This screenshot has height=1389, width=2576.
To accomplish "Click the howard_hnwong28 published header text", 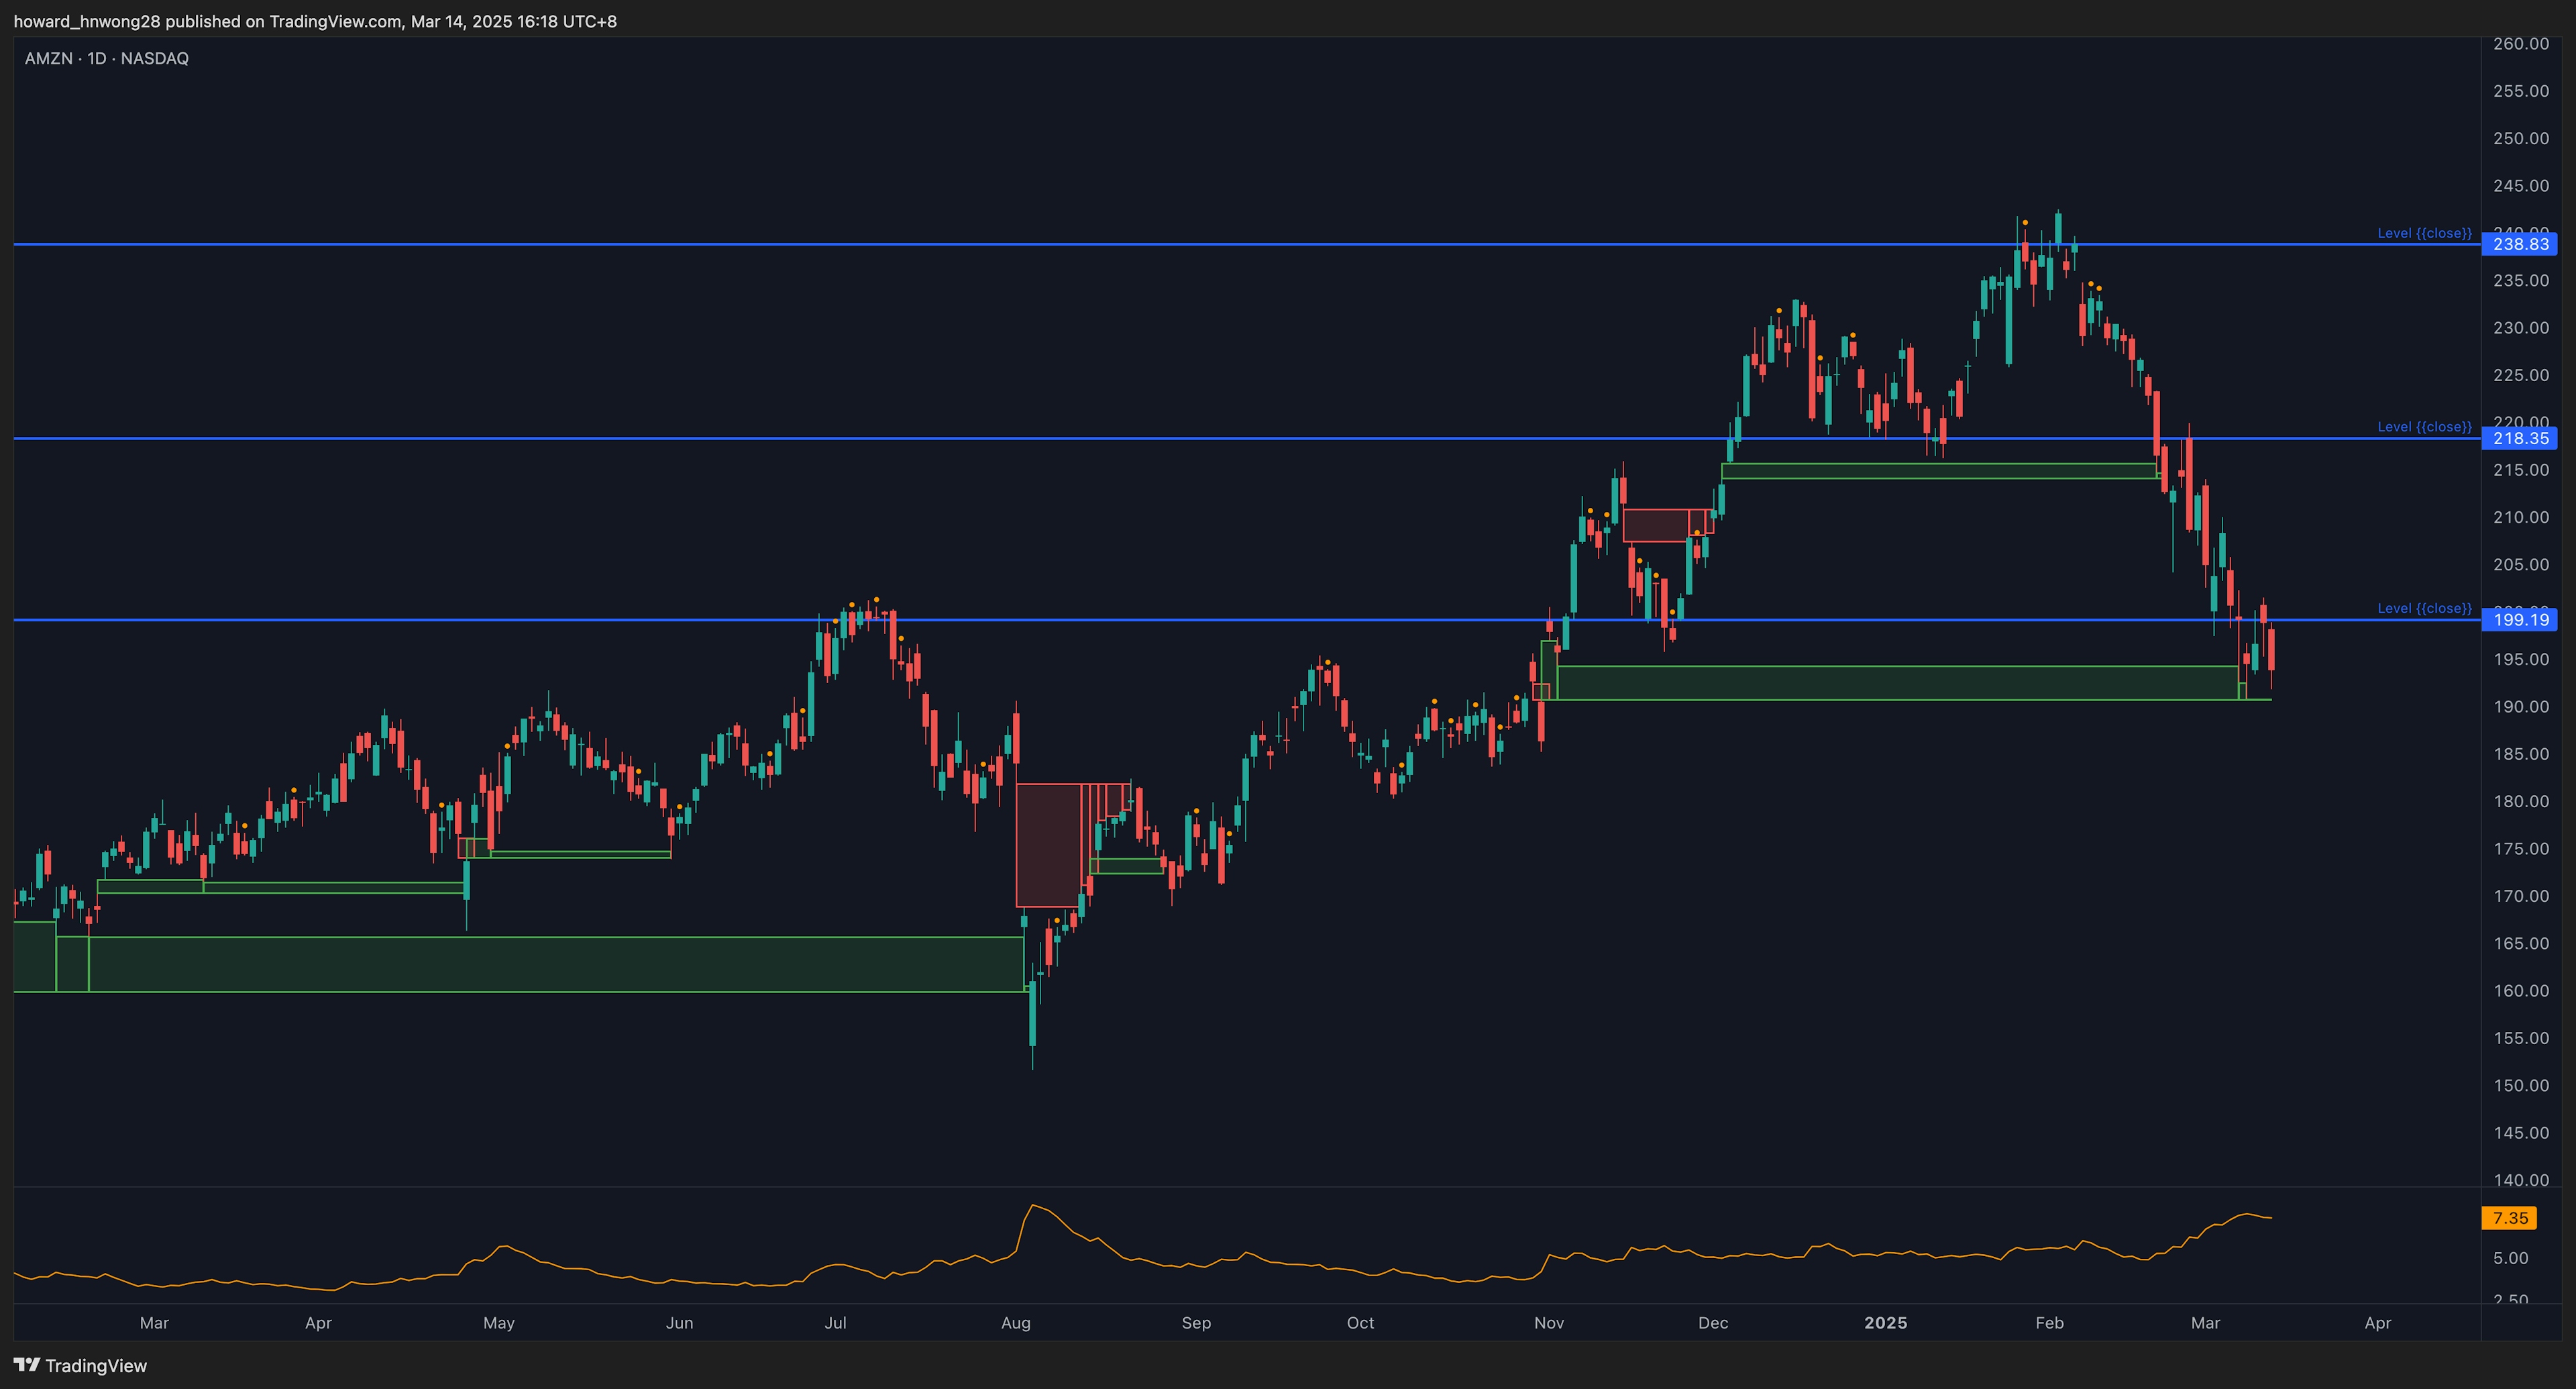I will pos(315,21).
